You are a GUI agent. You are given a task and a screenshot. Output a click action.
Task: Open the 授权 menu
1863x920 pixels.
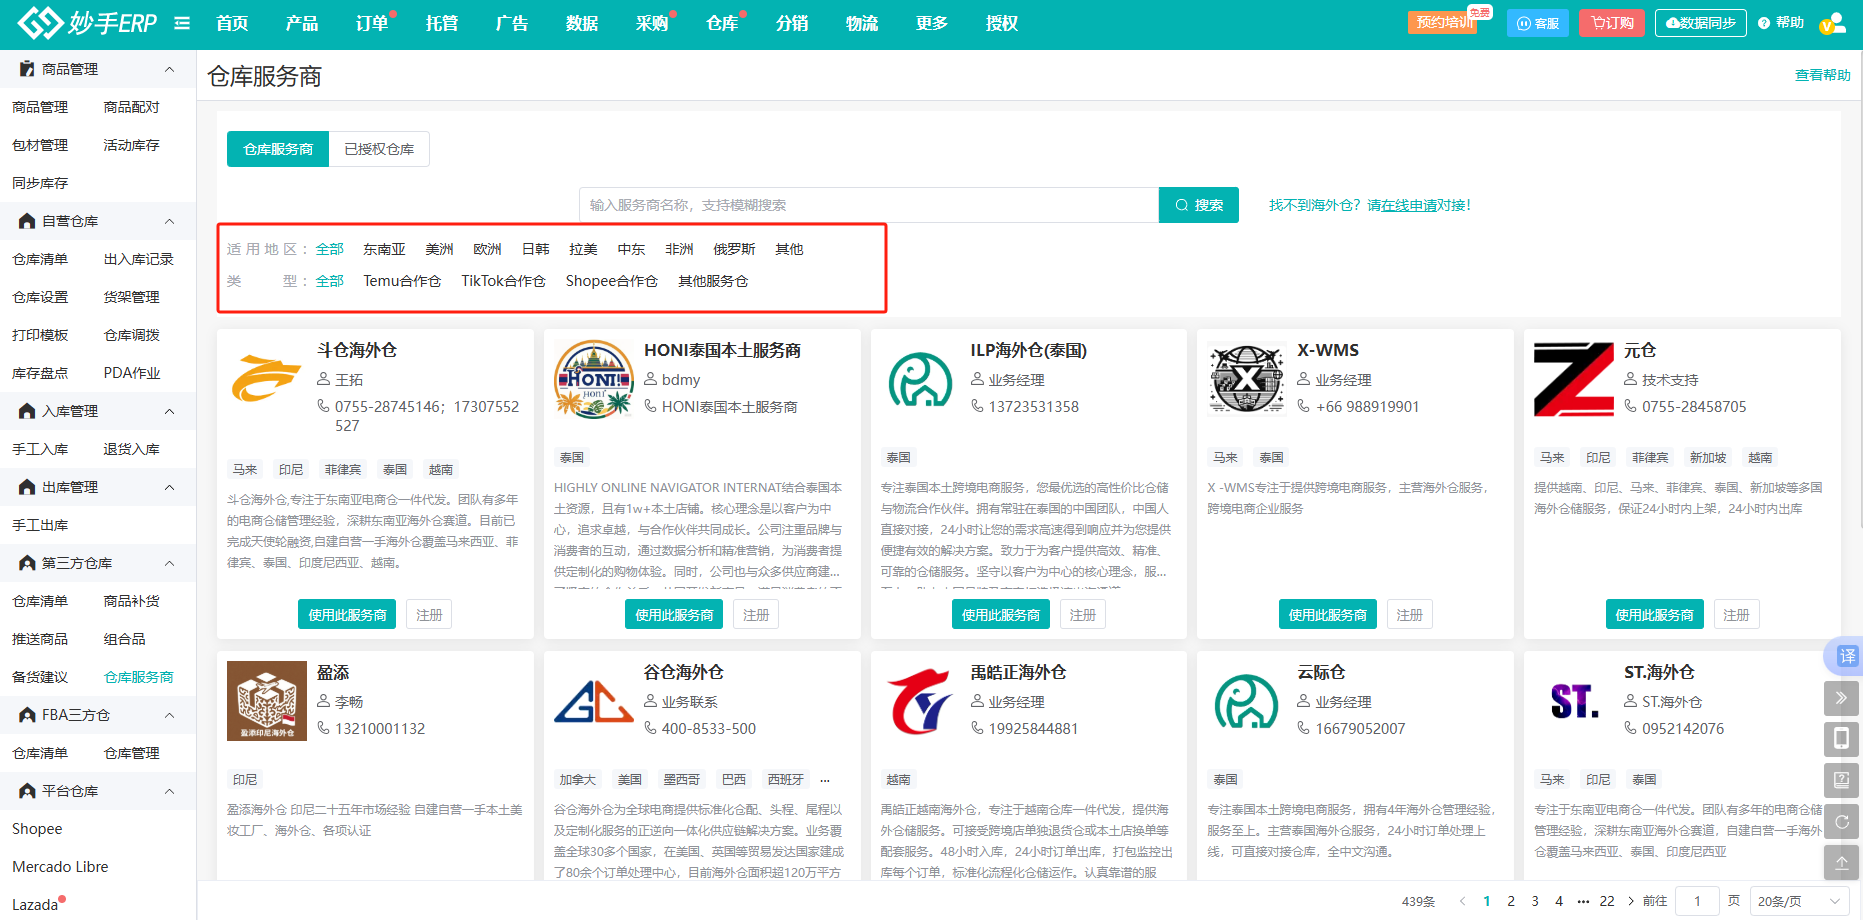pos(1001,23)
